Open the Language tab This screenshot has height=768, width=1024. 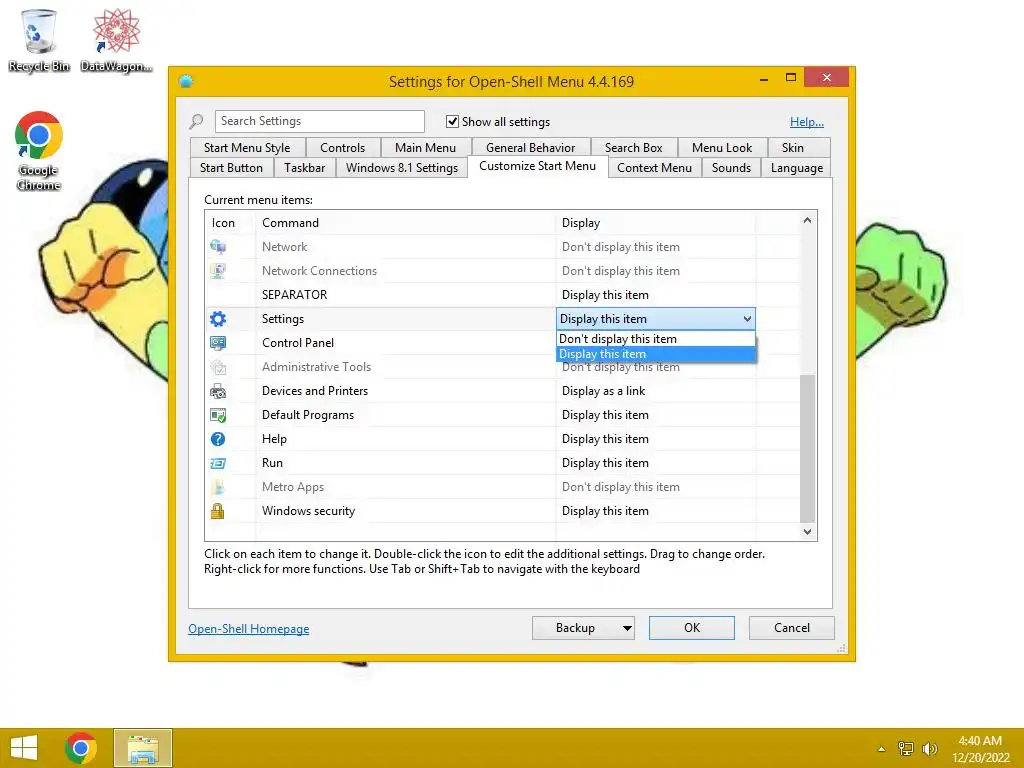796,168
